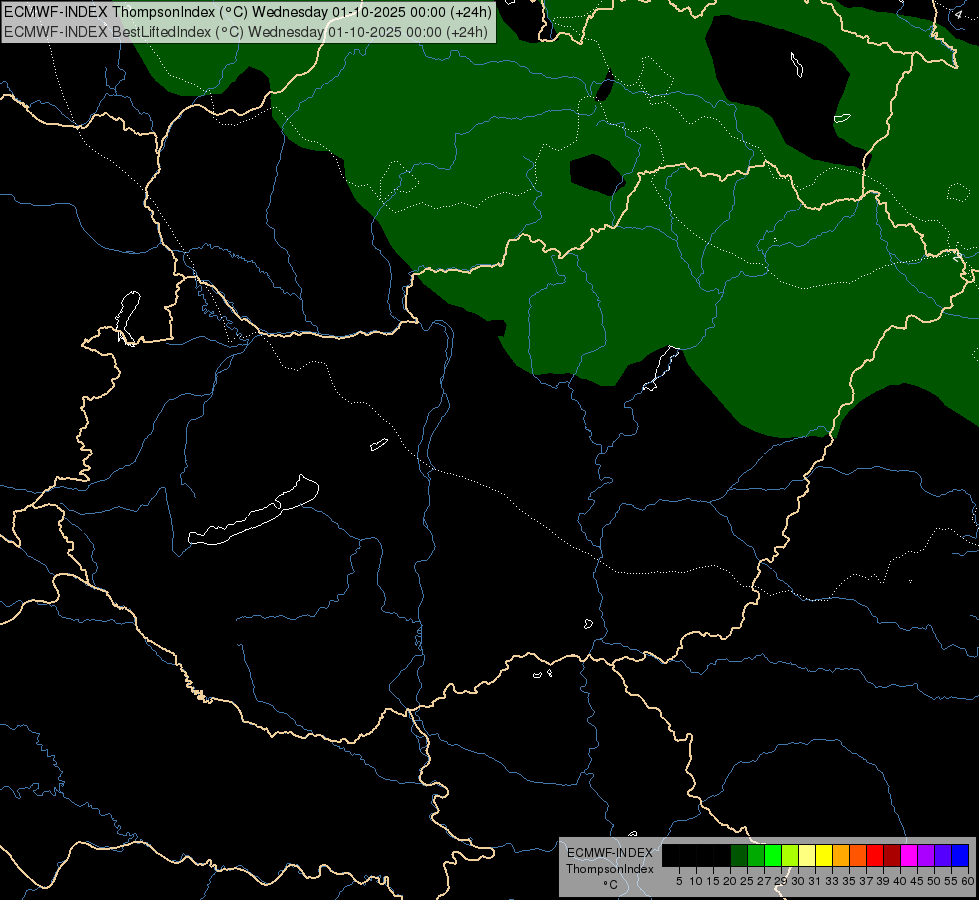
Task: Click the legend value 39
Action: tap(883, 881)
